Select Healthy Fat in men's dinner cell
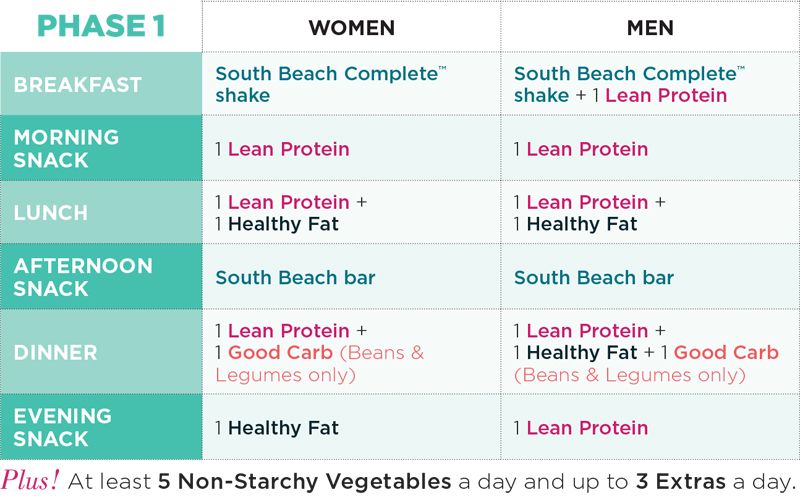The width and height of the screenshot is (800, 503). click(581, 353)
